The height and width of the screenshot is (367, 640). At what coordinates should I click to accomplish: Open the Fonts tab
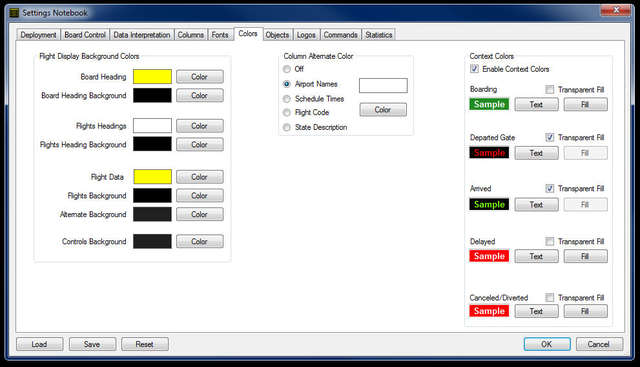[220, 35]
